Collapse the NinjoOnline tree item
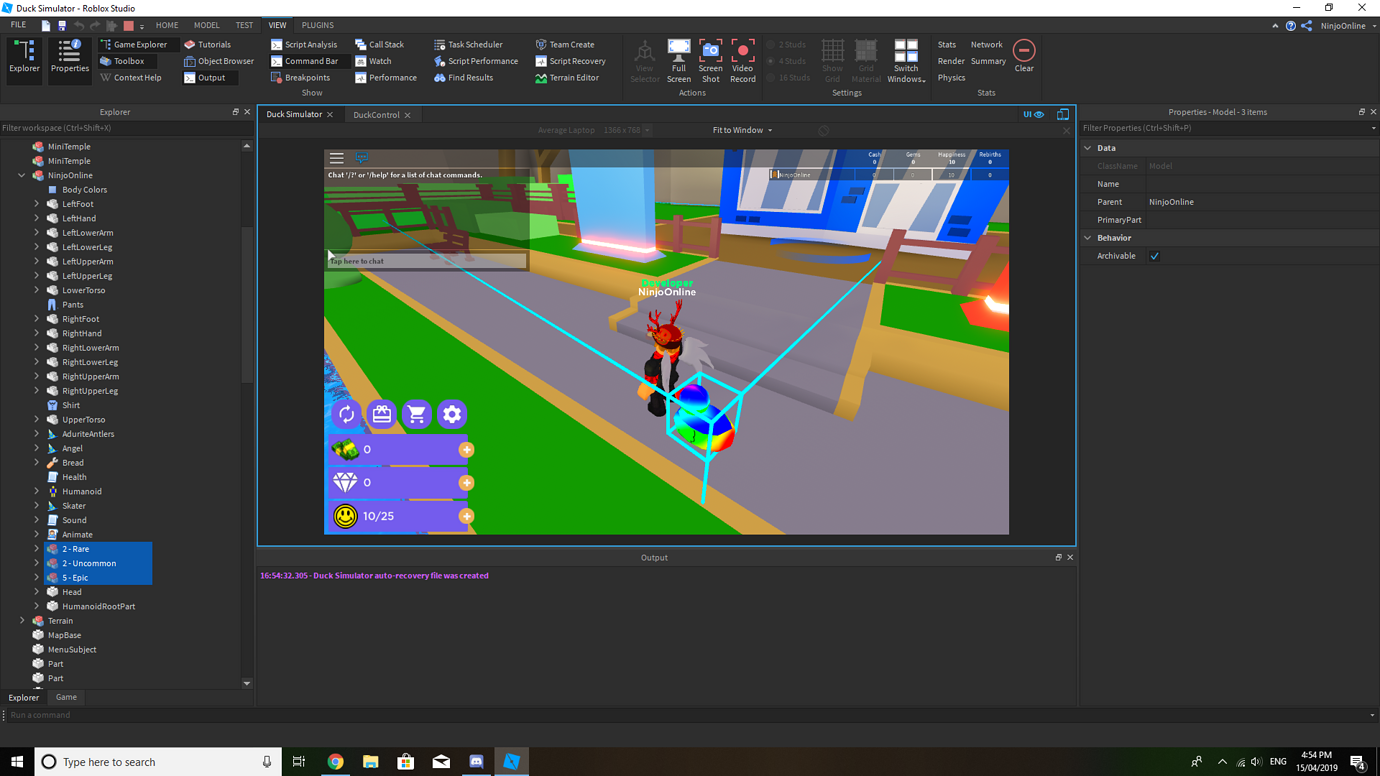The width and height of the screenshot is (1380, 776). tap(22, 175)
